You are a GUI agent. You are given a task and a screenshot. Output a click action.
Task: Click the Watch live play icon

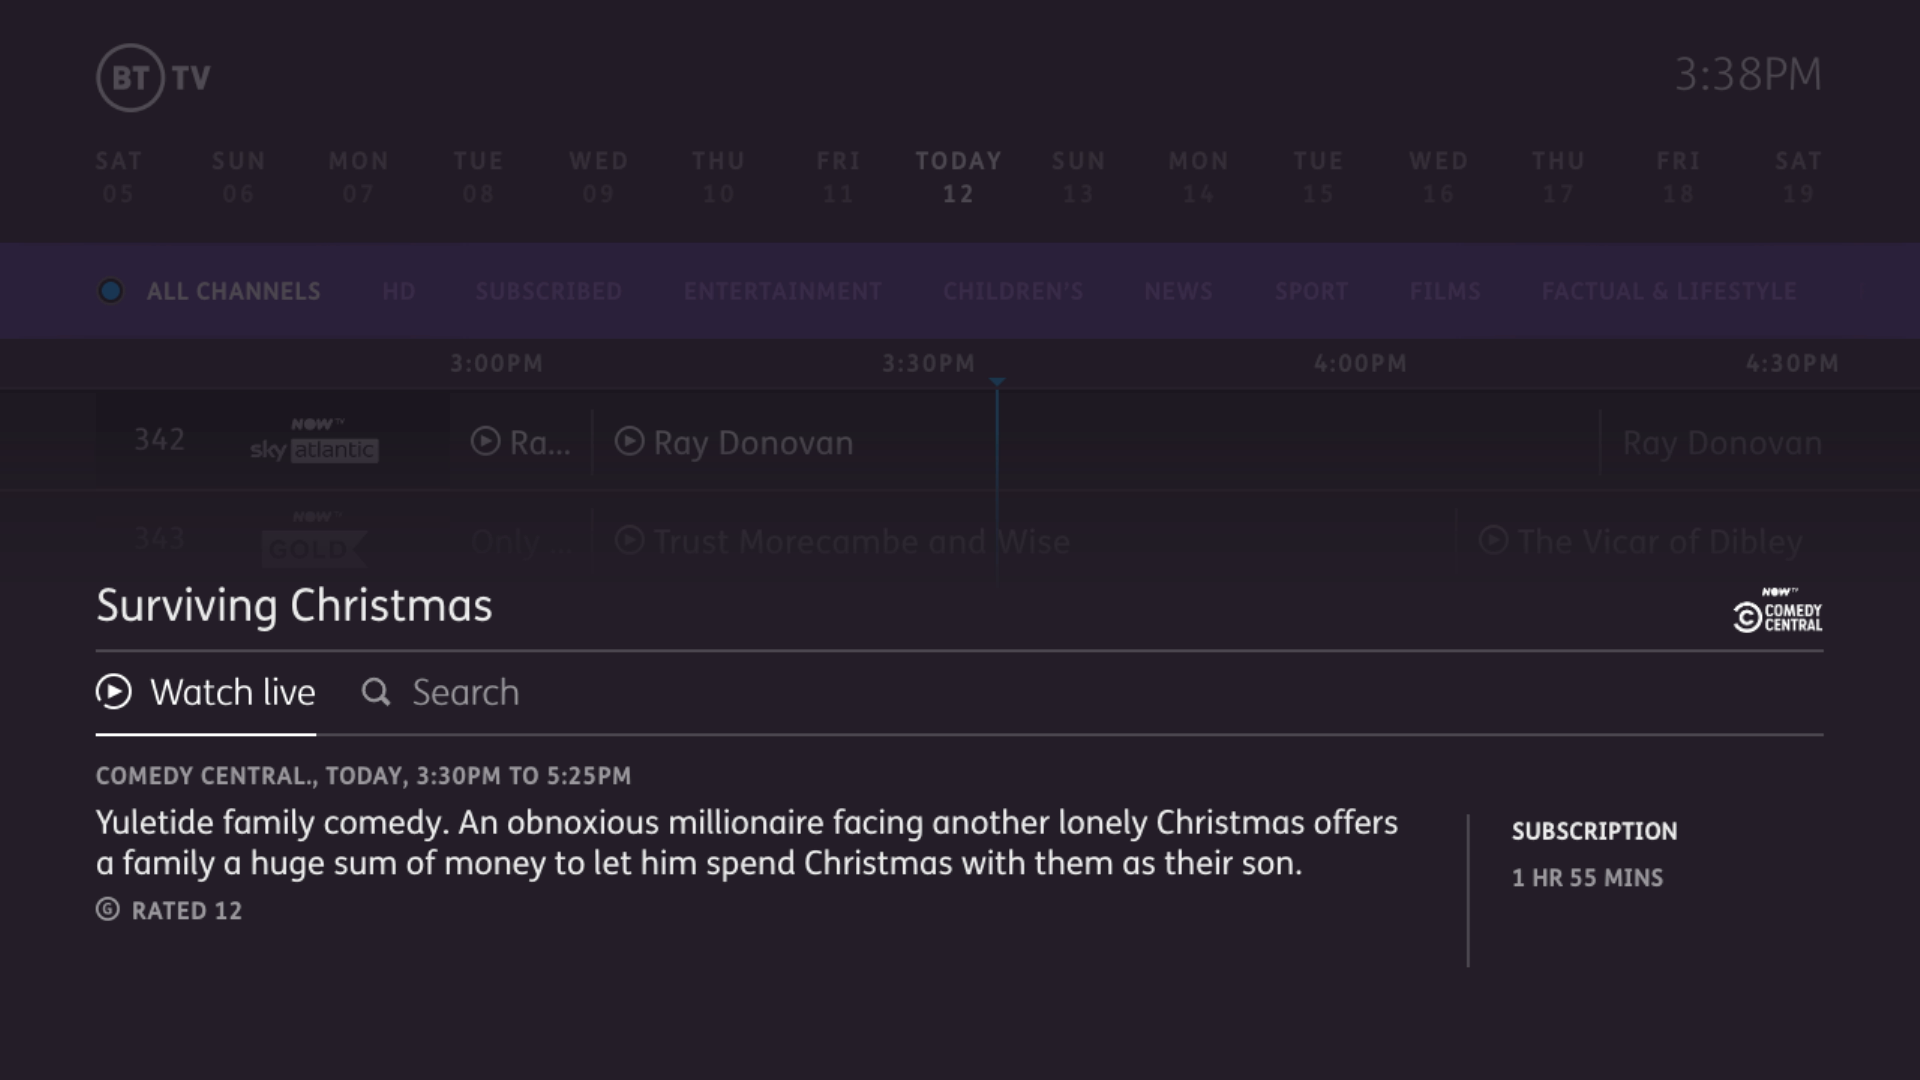[x=114, y=692]
